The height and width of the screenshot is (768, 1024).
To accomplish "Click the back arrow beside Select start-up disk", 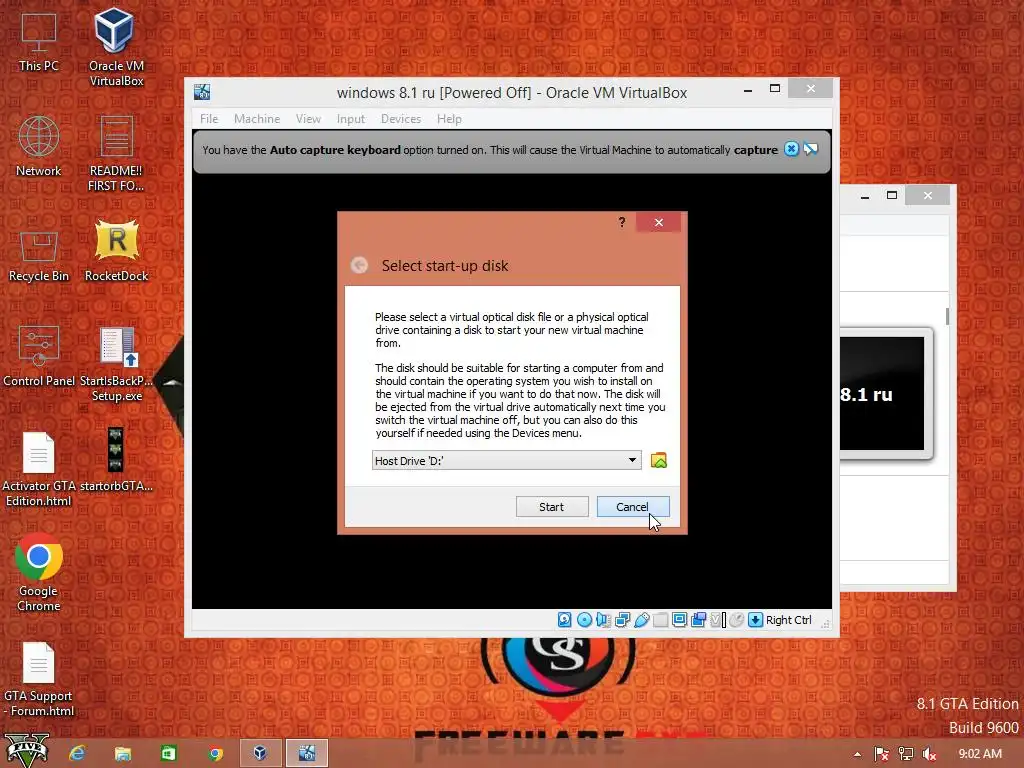I will pos(359,265).
